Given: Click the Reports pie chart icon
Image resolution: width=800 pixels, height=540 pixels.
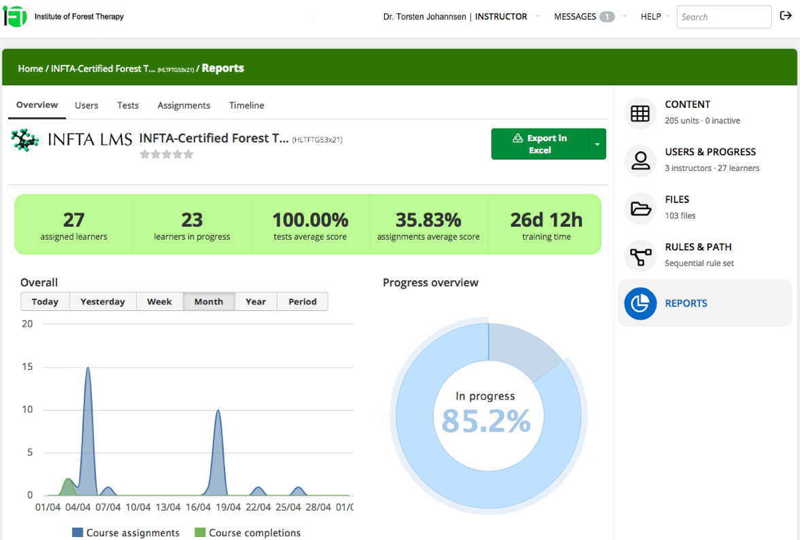Looking at the screenshot, I should [x=640, y=303].
